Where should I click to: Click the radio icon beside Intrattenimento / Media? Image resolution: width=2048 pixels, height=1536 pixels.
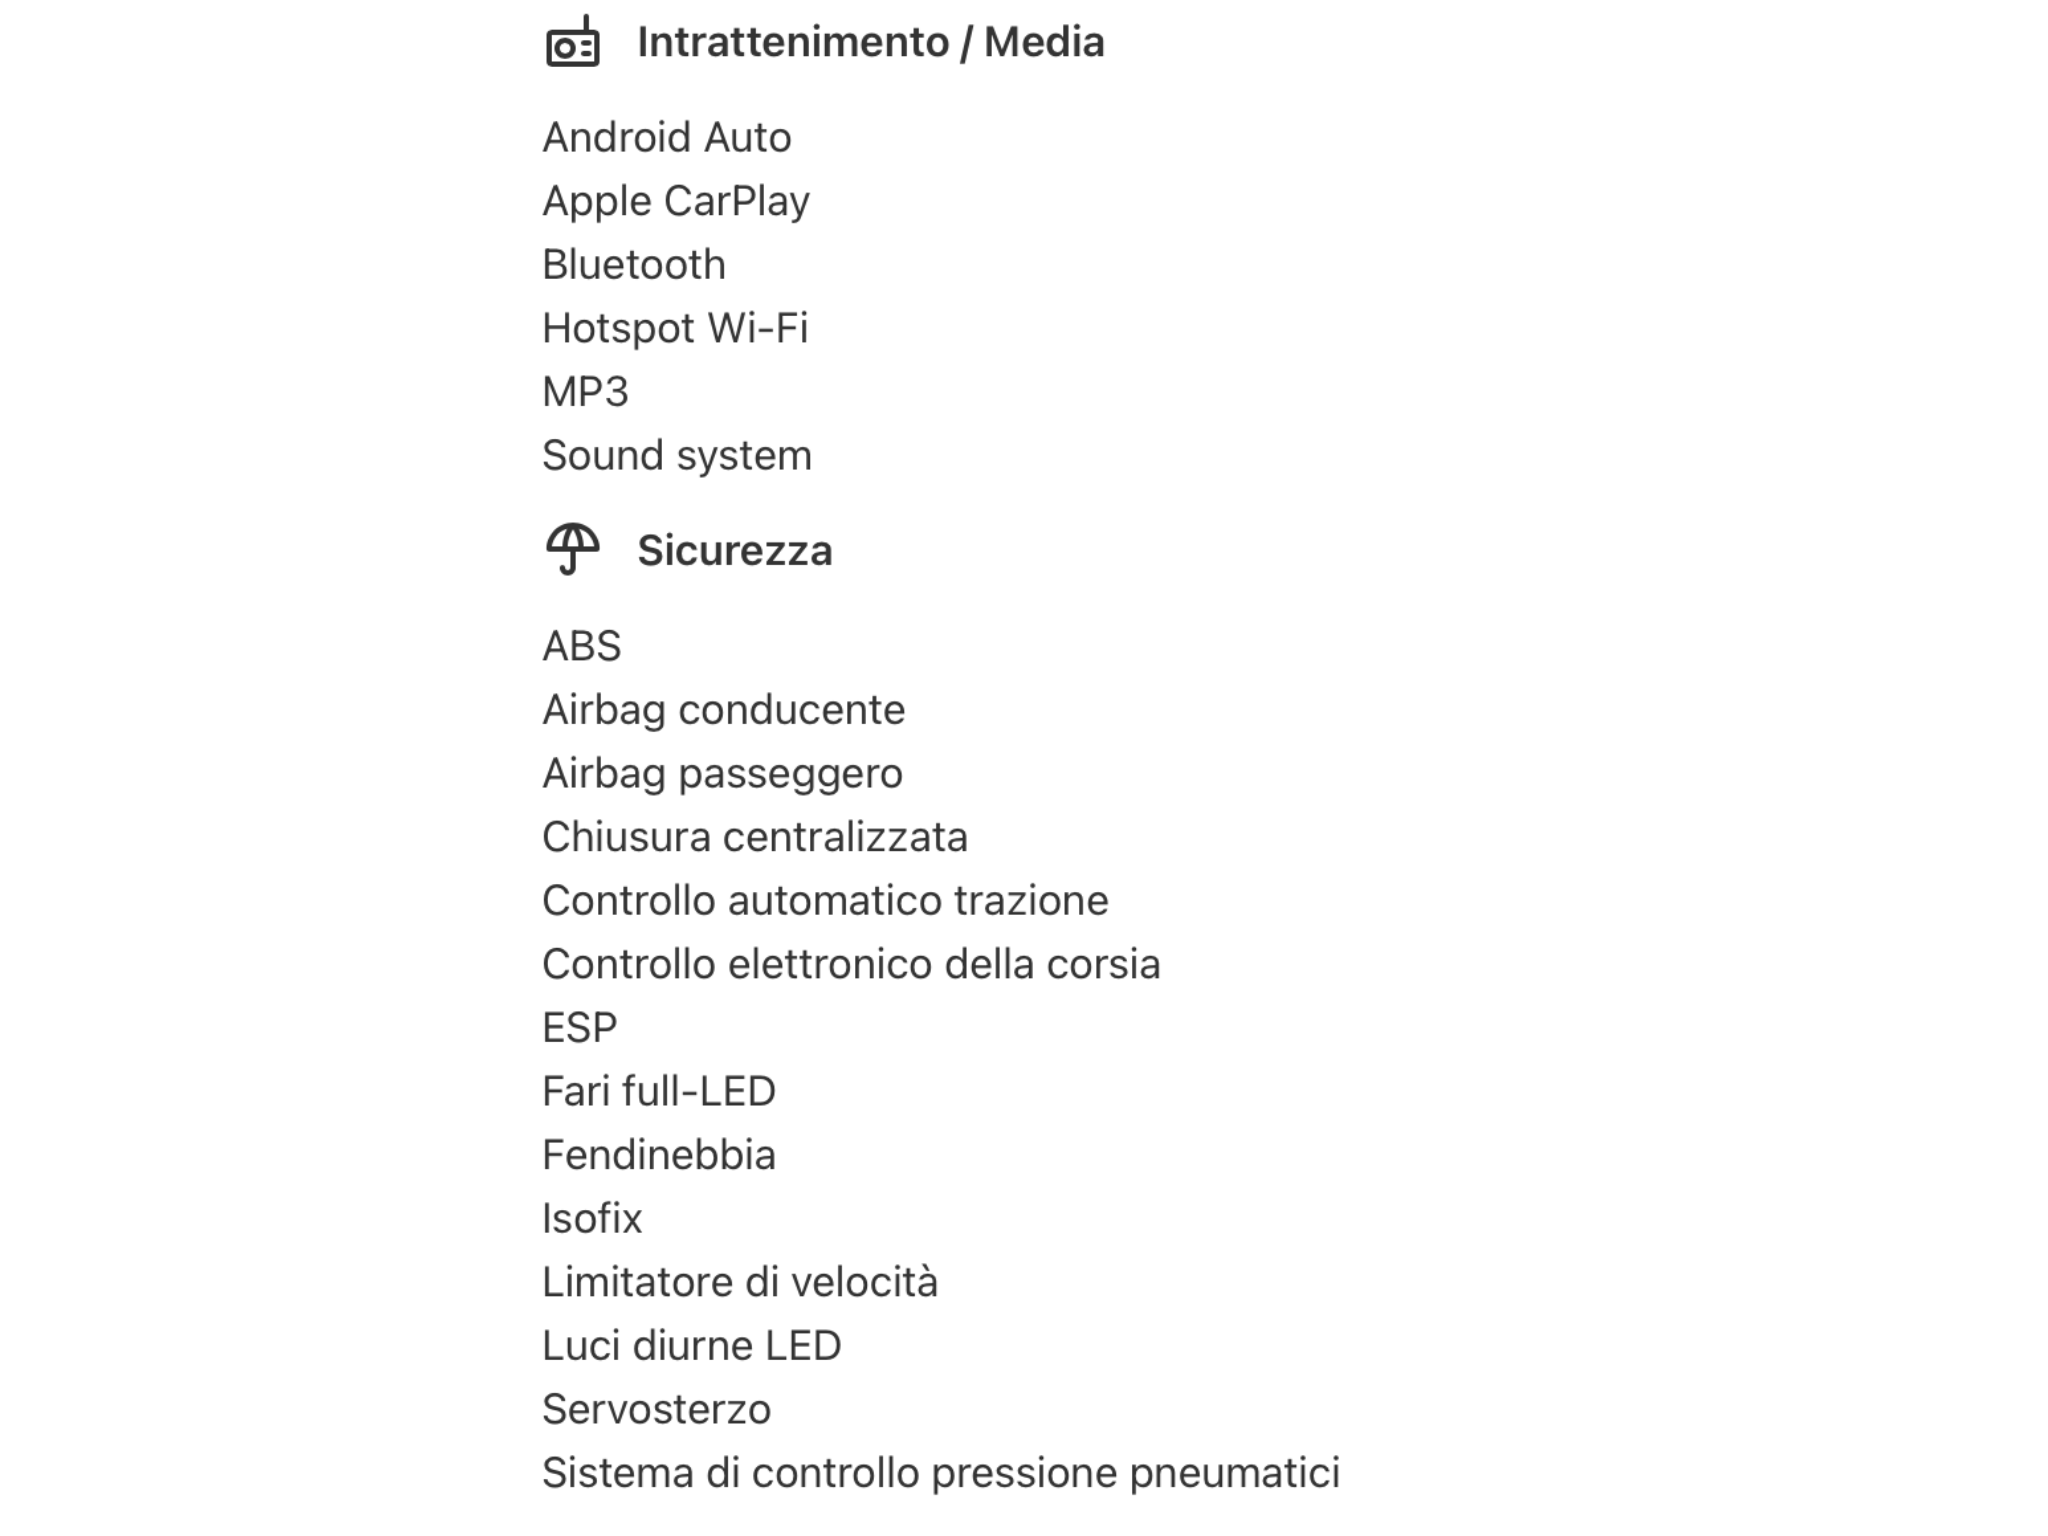tap(572, 43)
